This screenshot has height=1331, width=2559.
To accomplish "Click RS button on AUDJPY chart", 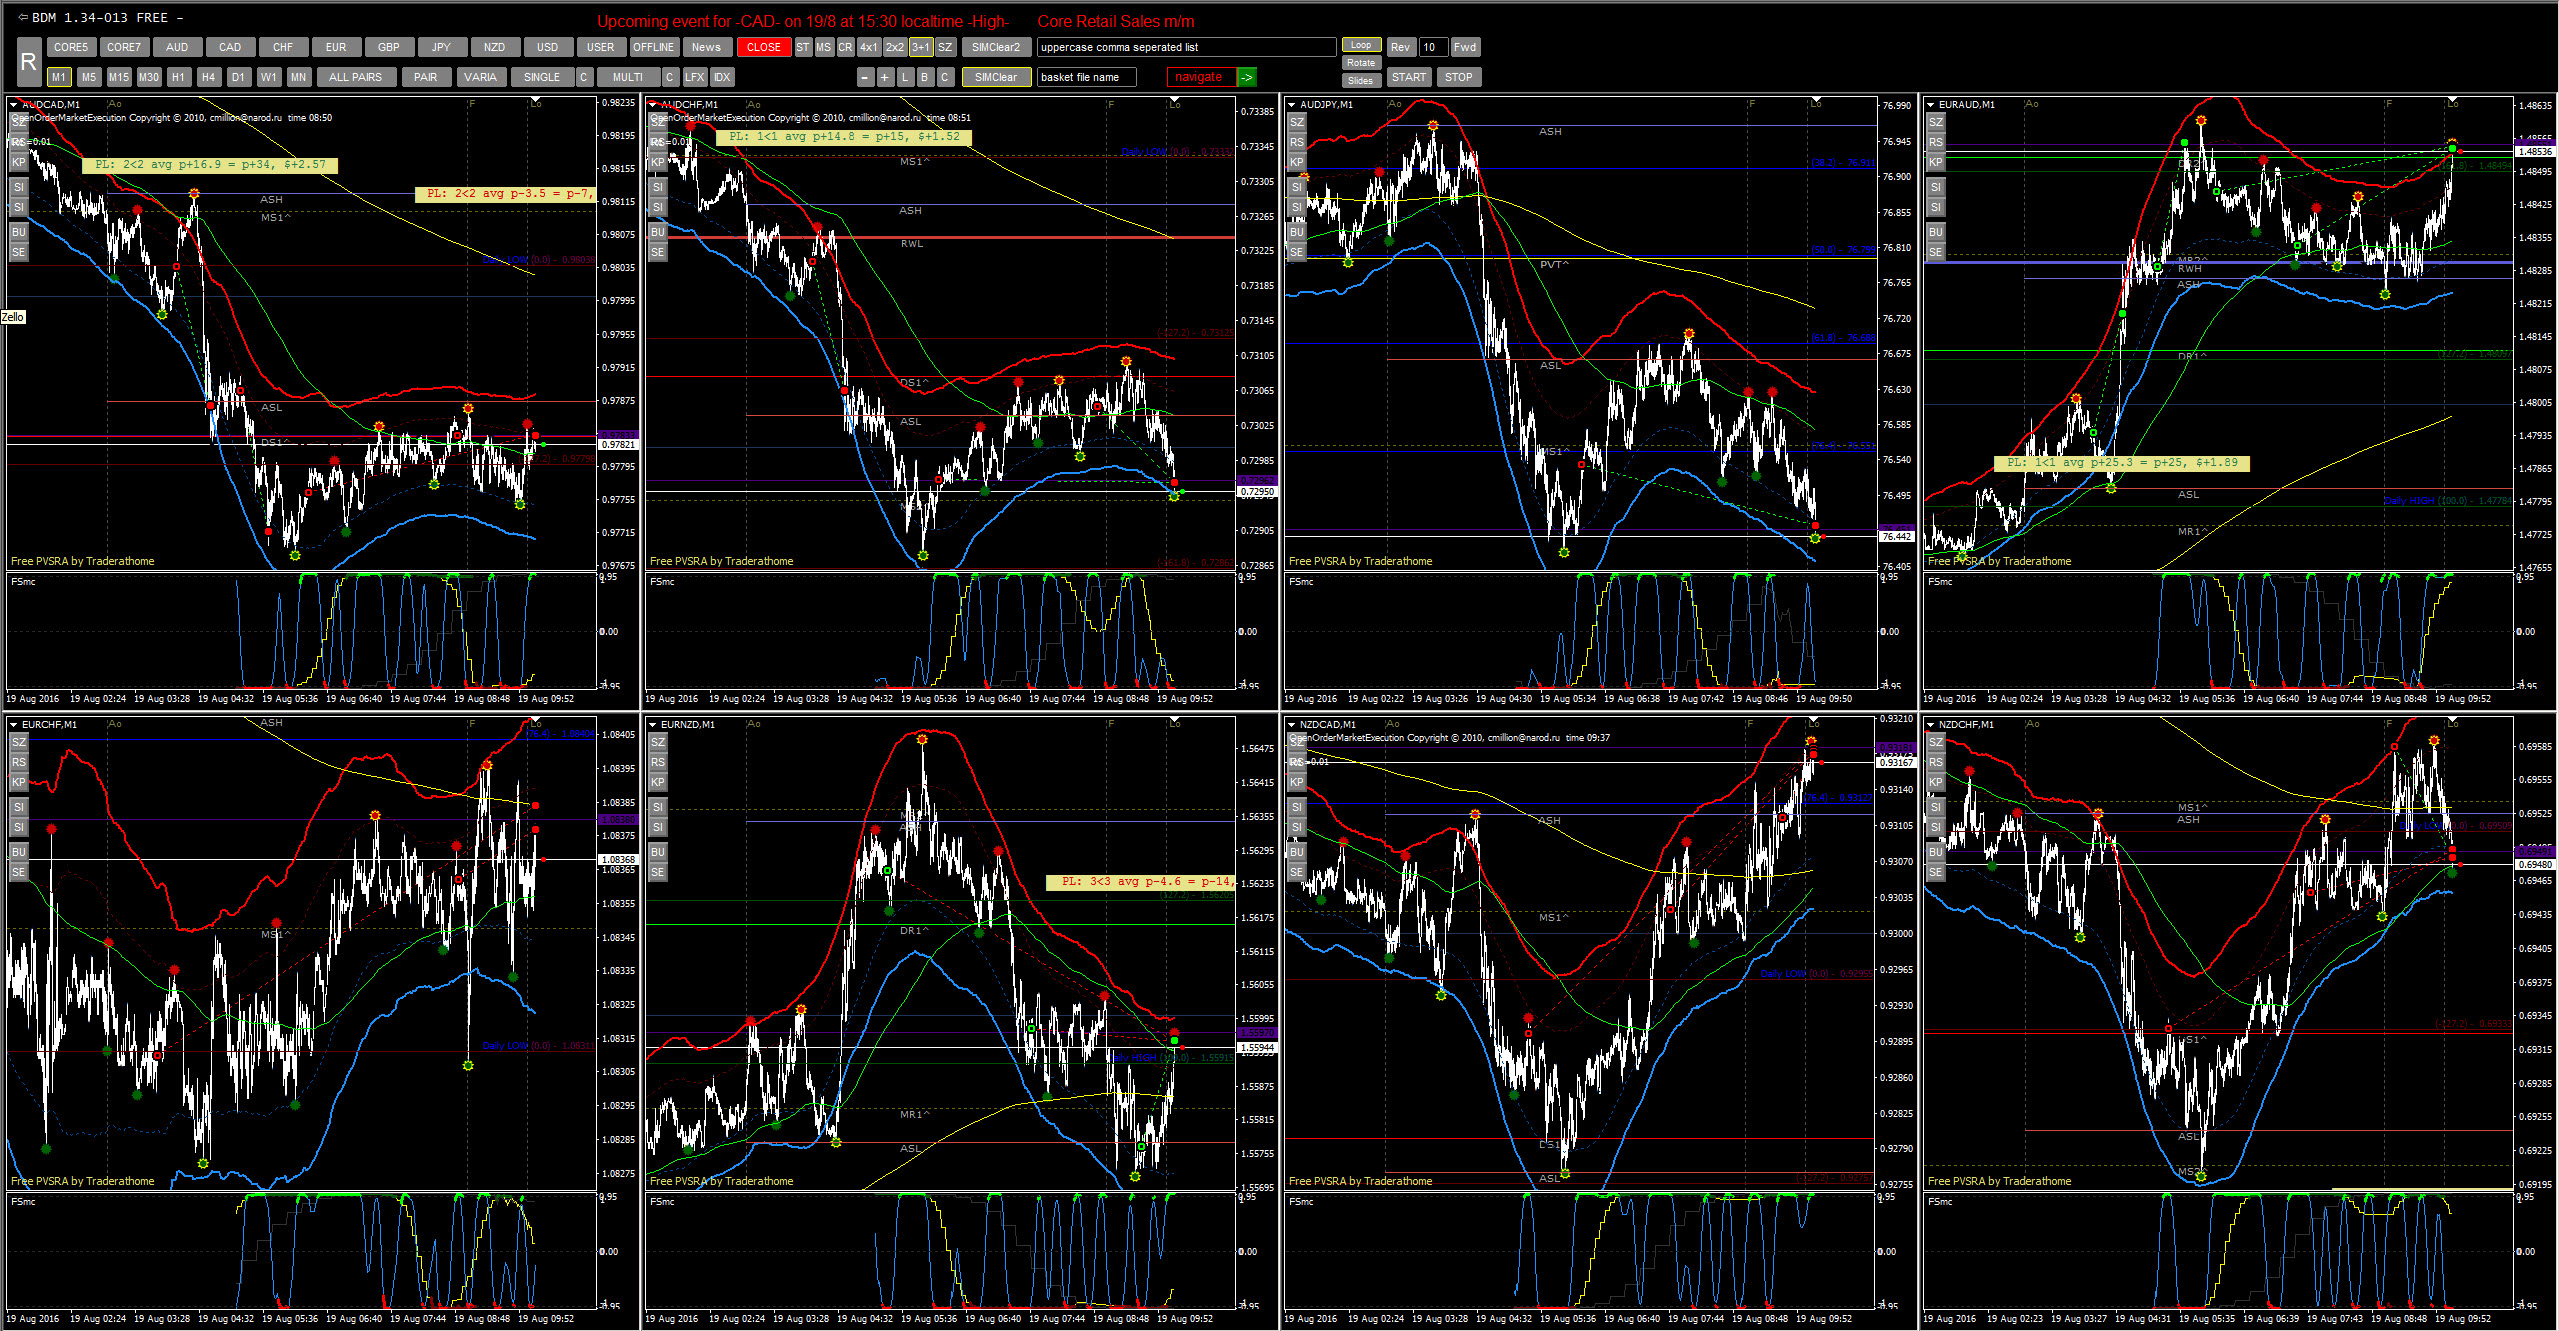I will (x=1297, y=142).
